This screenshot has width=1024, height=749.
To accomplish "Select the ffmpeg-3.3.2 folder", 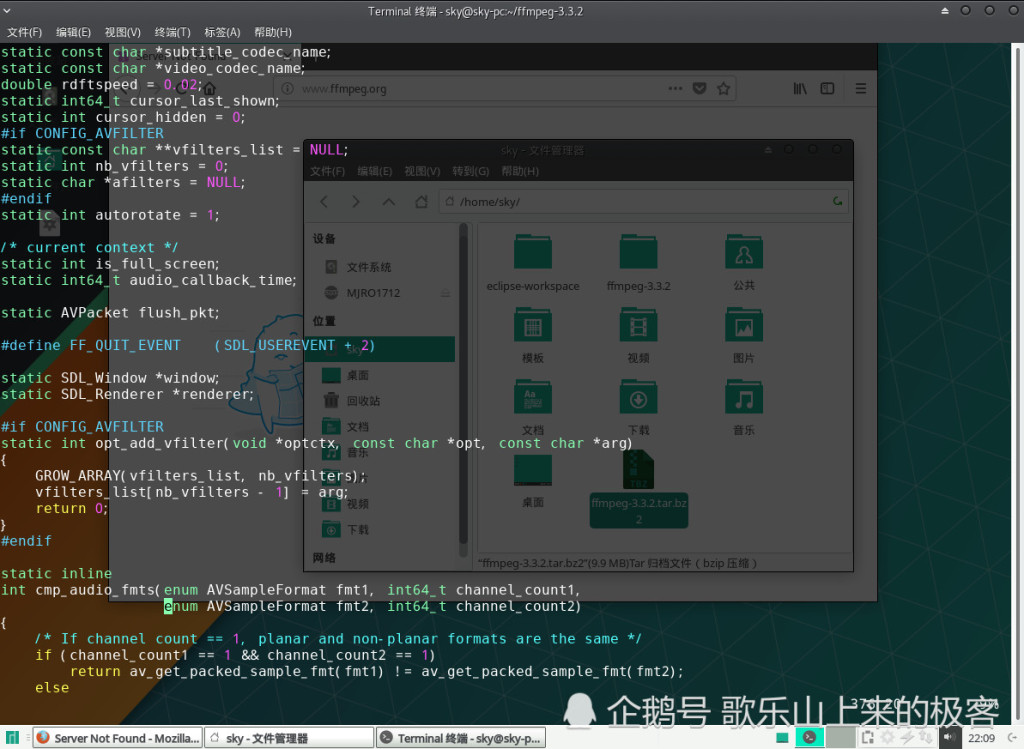I will tap(638, 263).
